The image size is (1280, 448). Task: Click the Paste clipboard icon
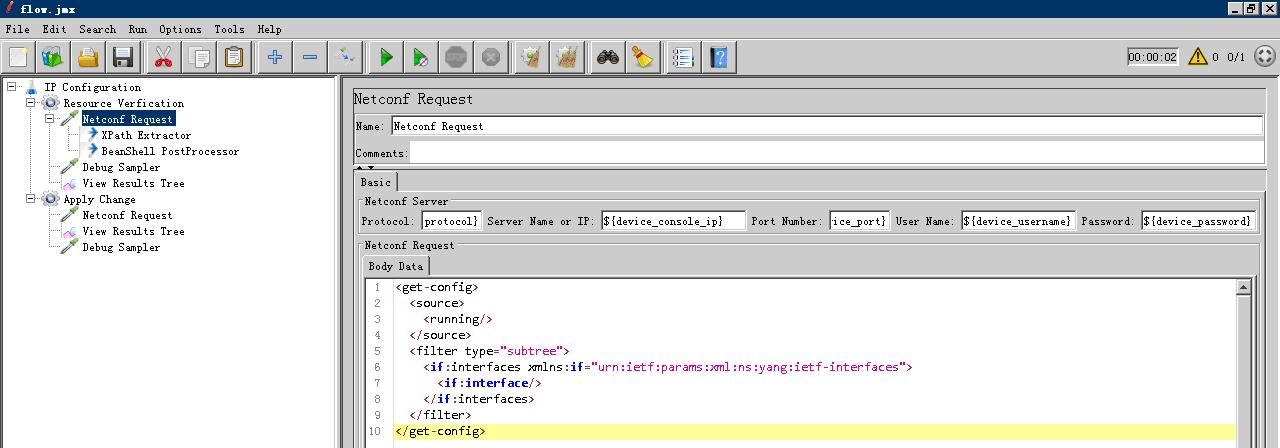(233, 57)
